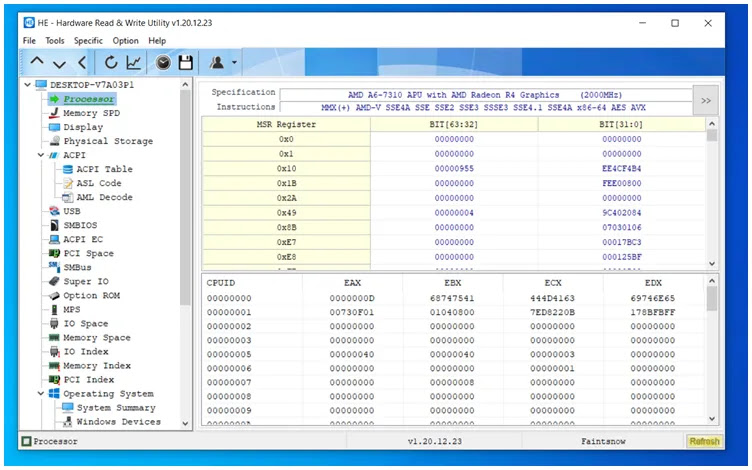Viewport: 752px width, 470px height.
Task: Open the line chart toolbar icon
Action: coord(134,62)
